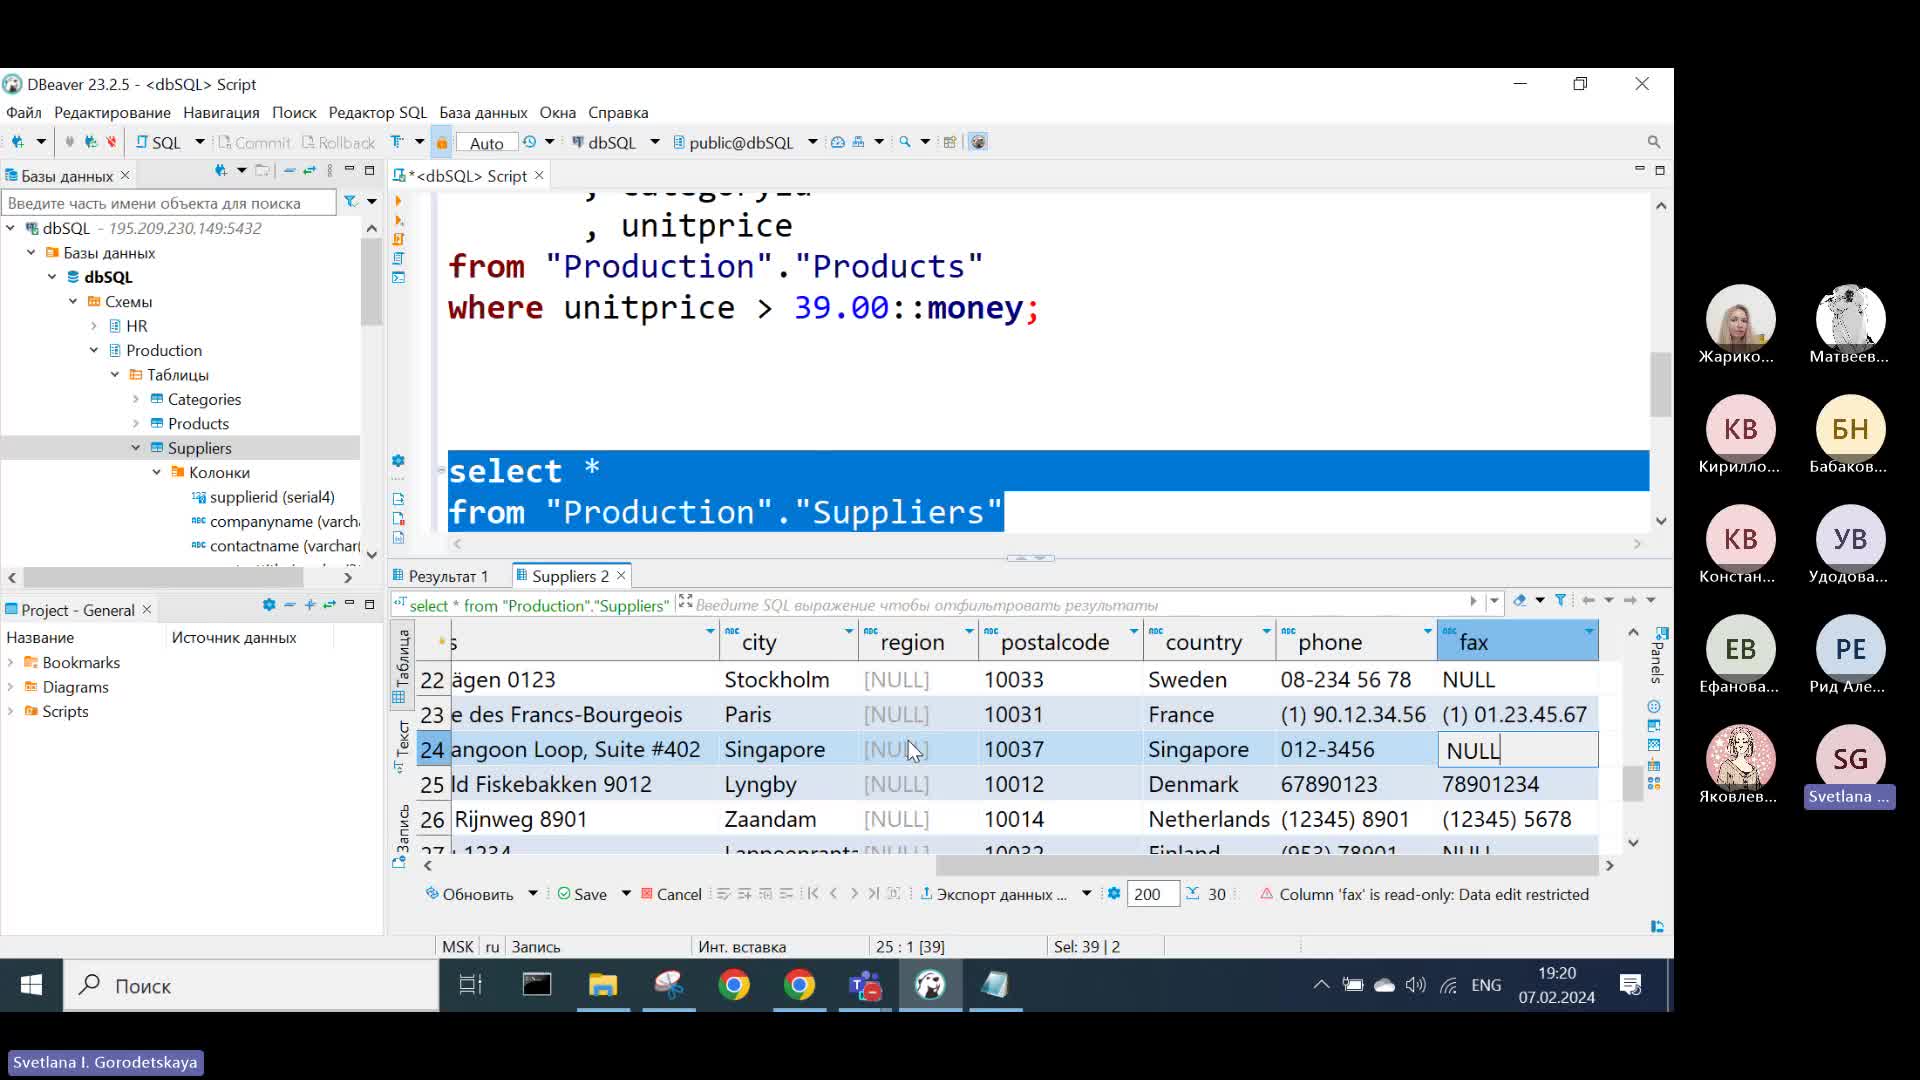Click the execute SQL statement arrow
Screen dimensions: 1920x1080
tap(399, 201)
